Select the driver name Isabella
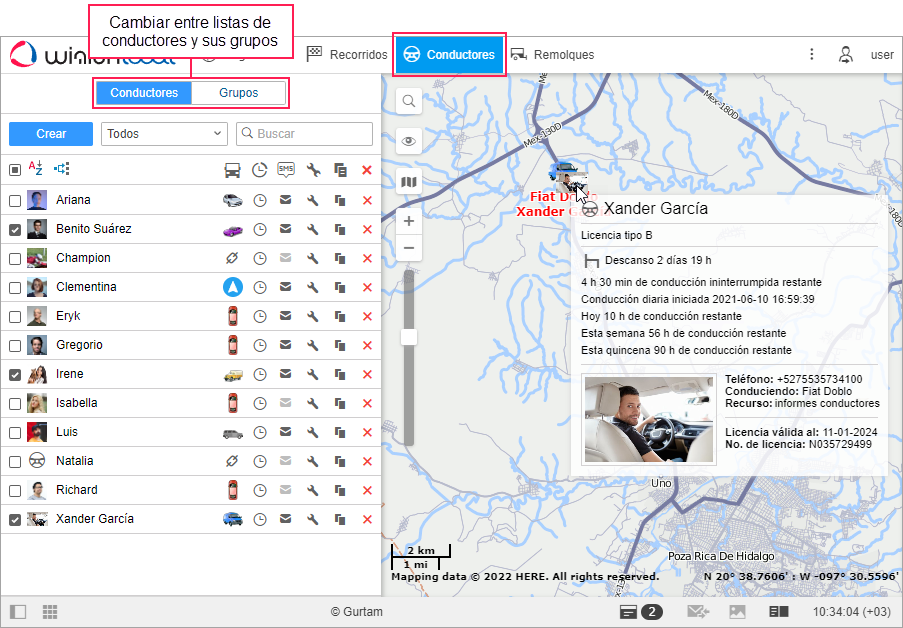Image resolution: width=903 pixels, height=628 pixels. coord(77,403)
